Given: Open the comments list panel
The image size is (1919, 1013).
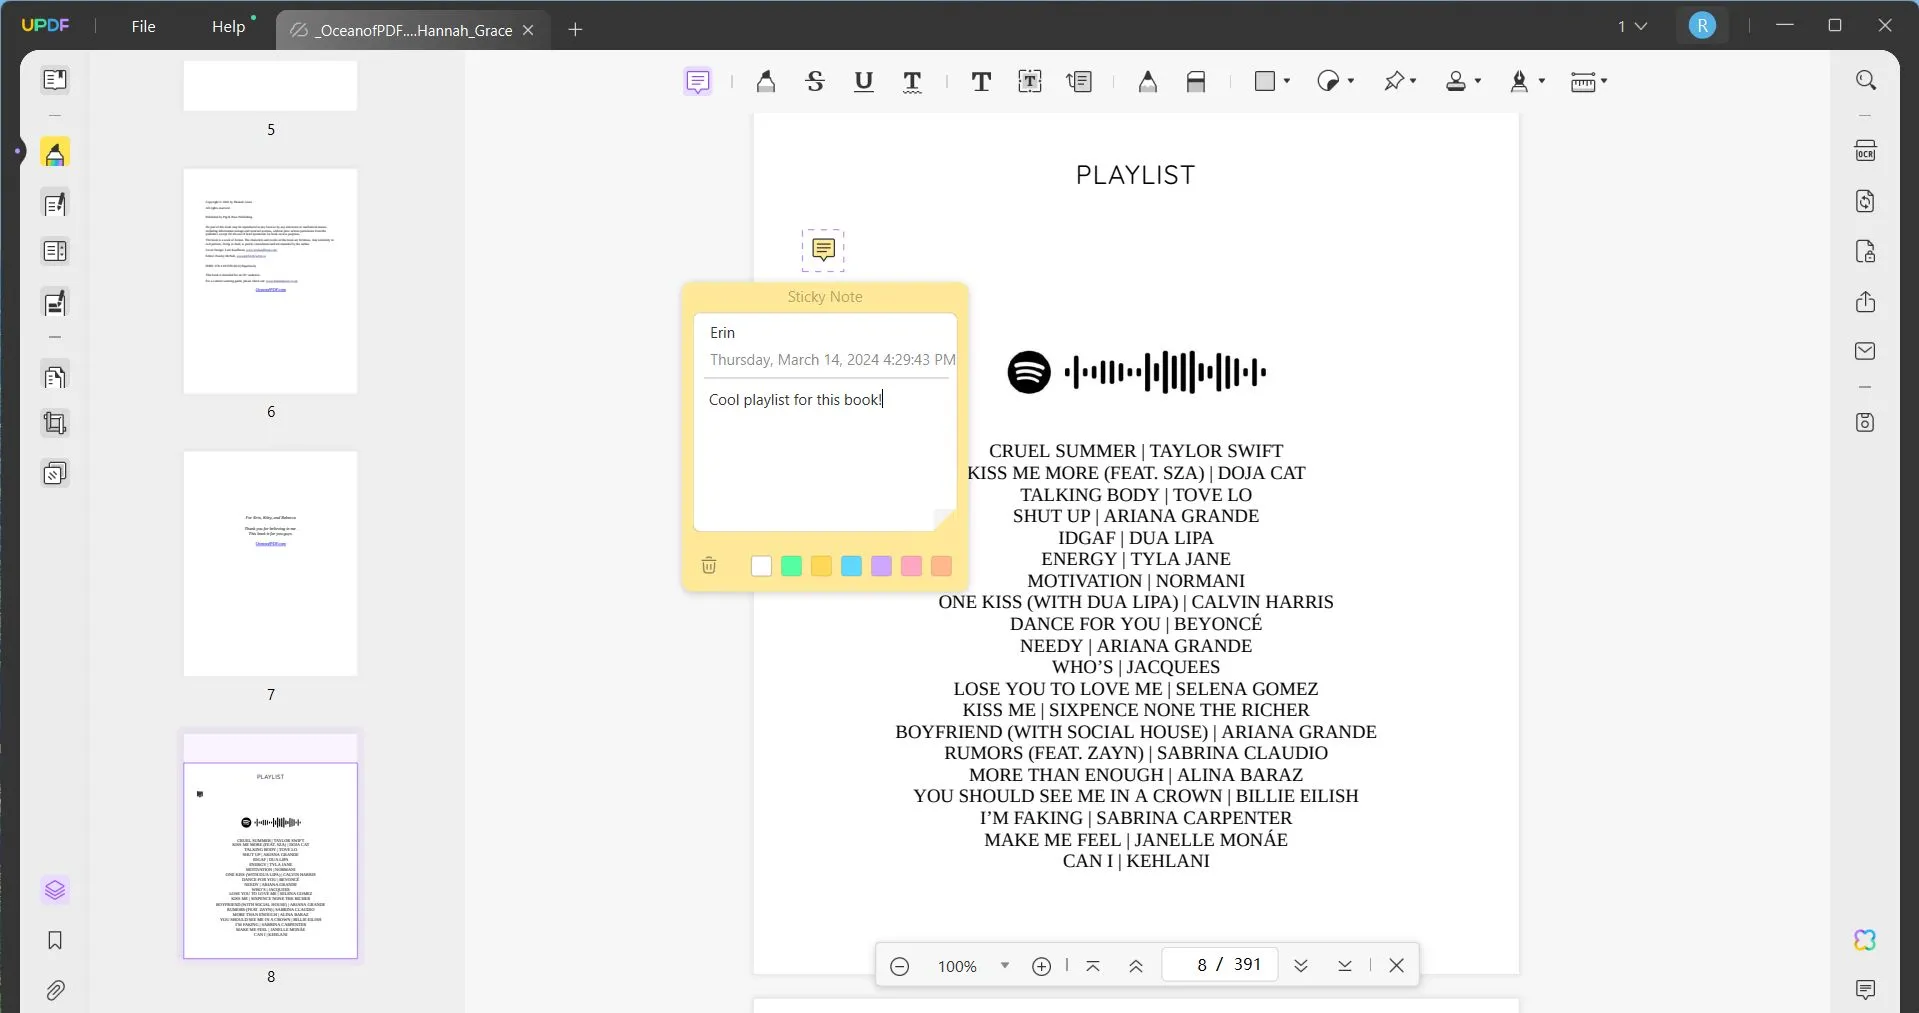Looking at the screenshot, I should [1865, 990].
